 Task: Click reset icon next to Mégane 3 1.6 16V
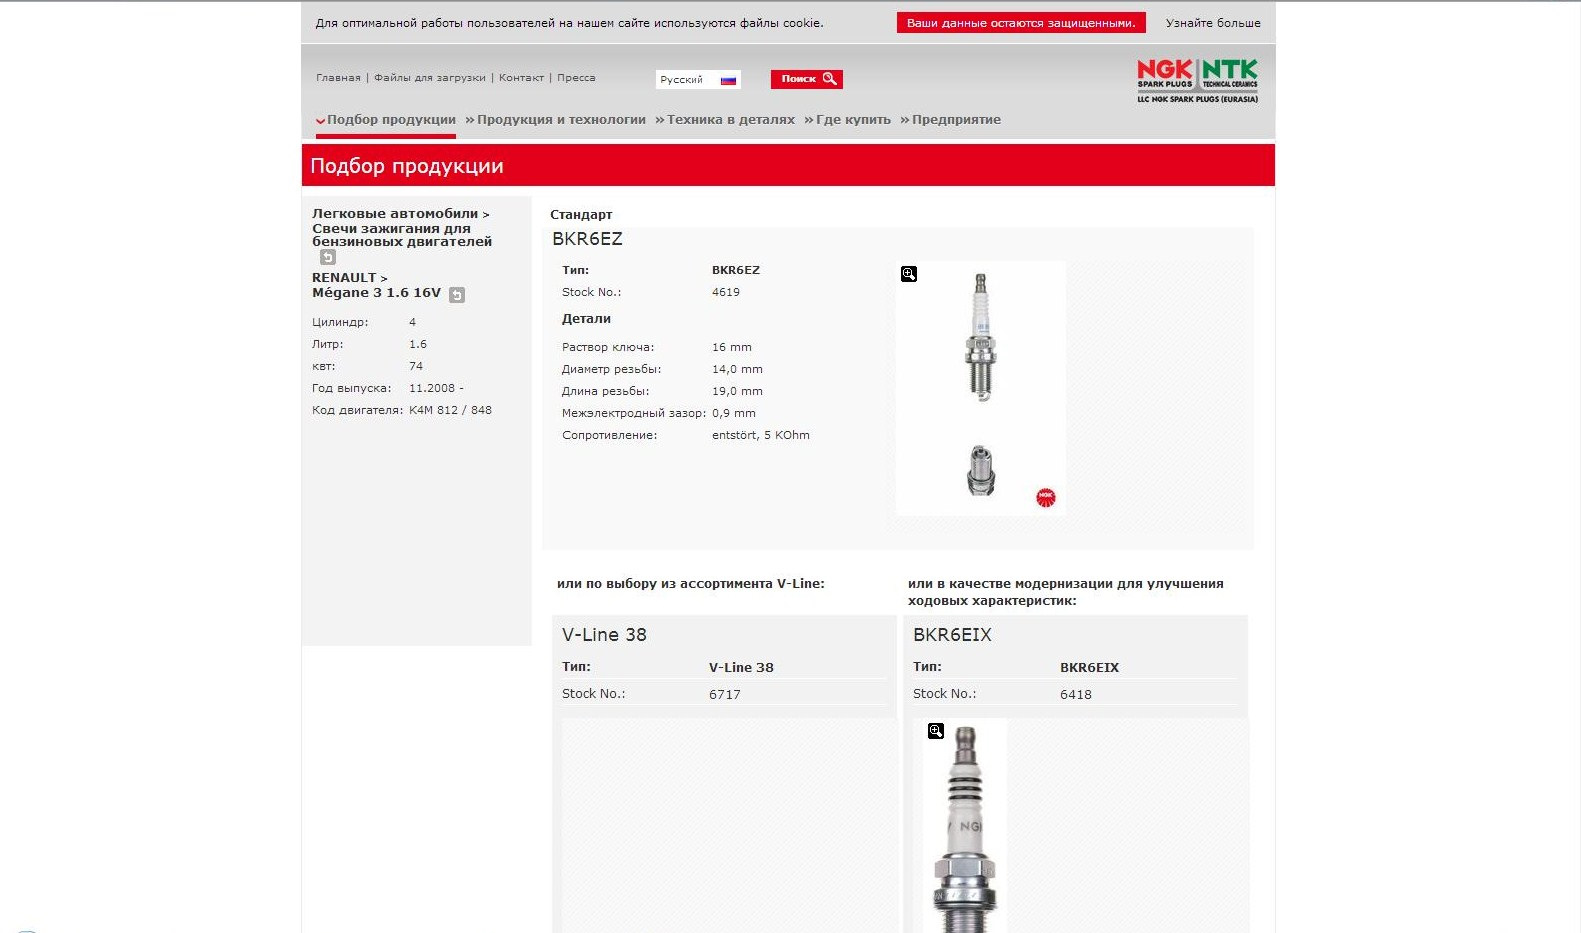click(457, 294)
